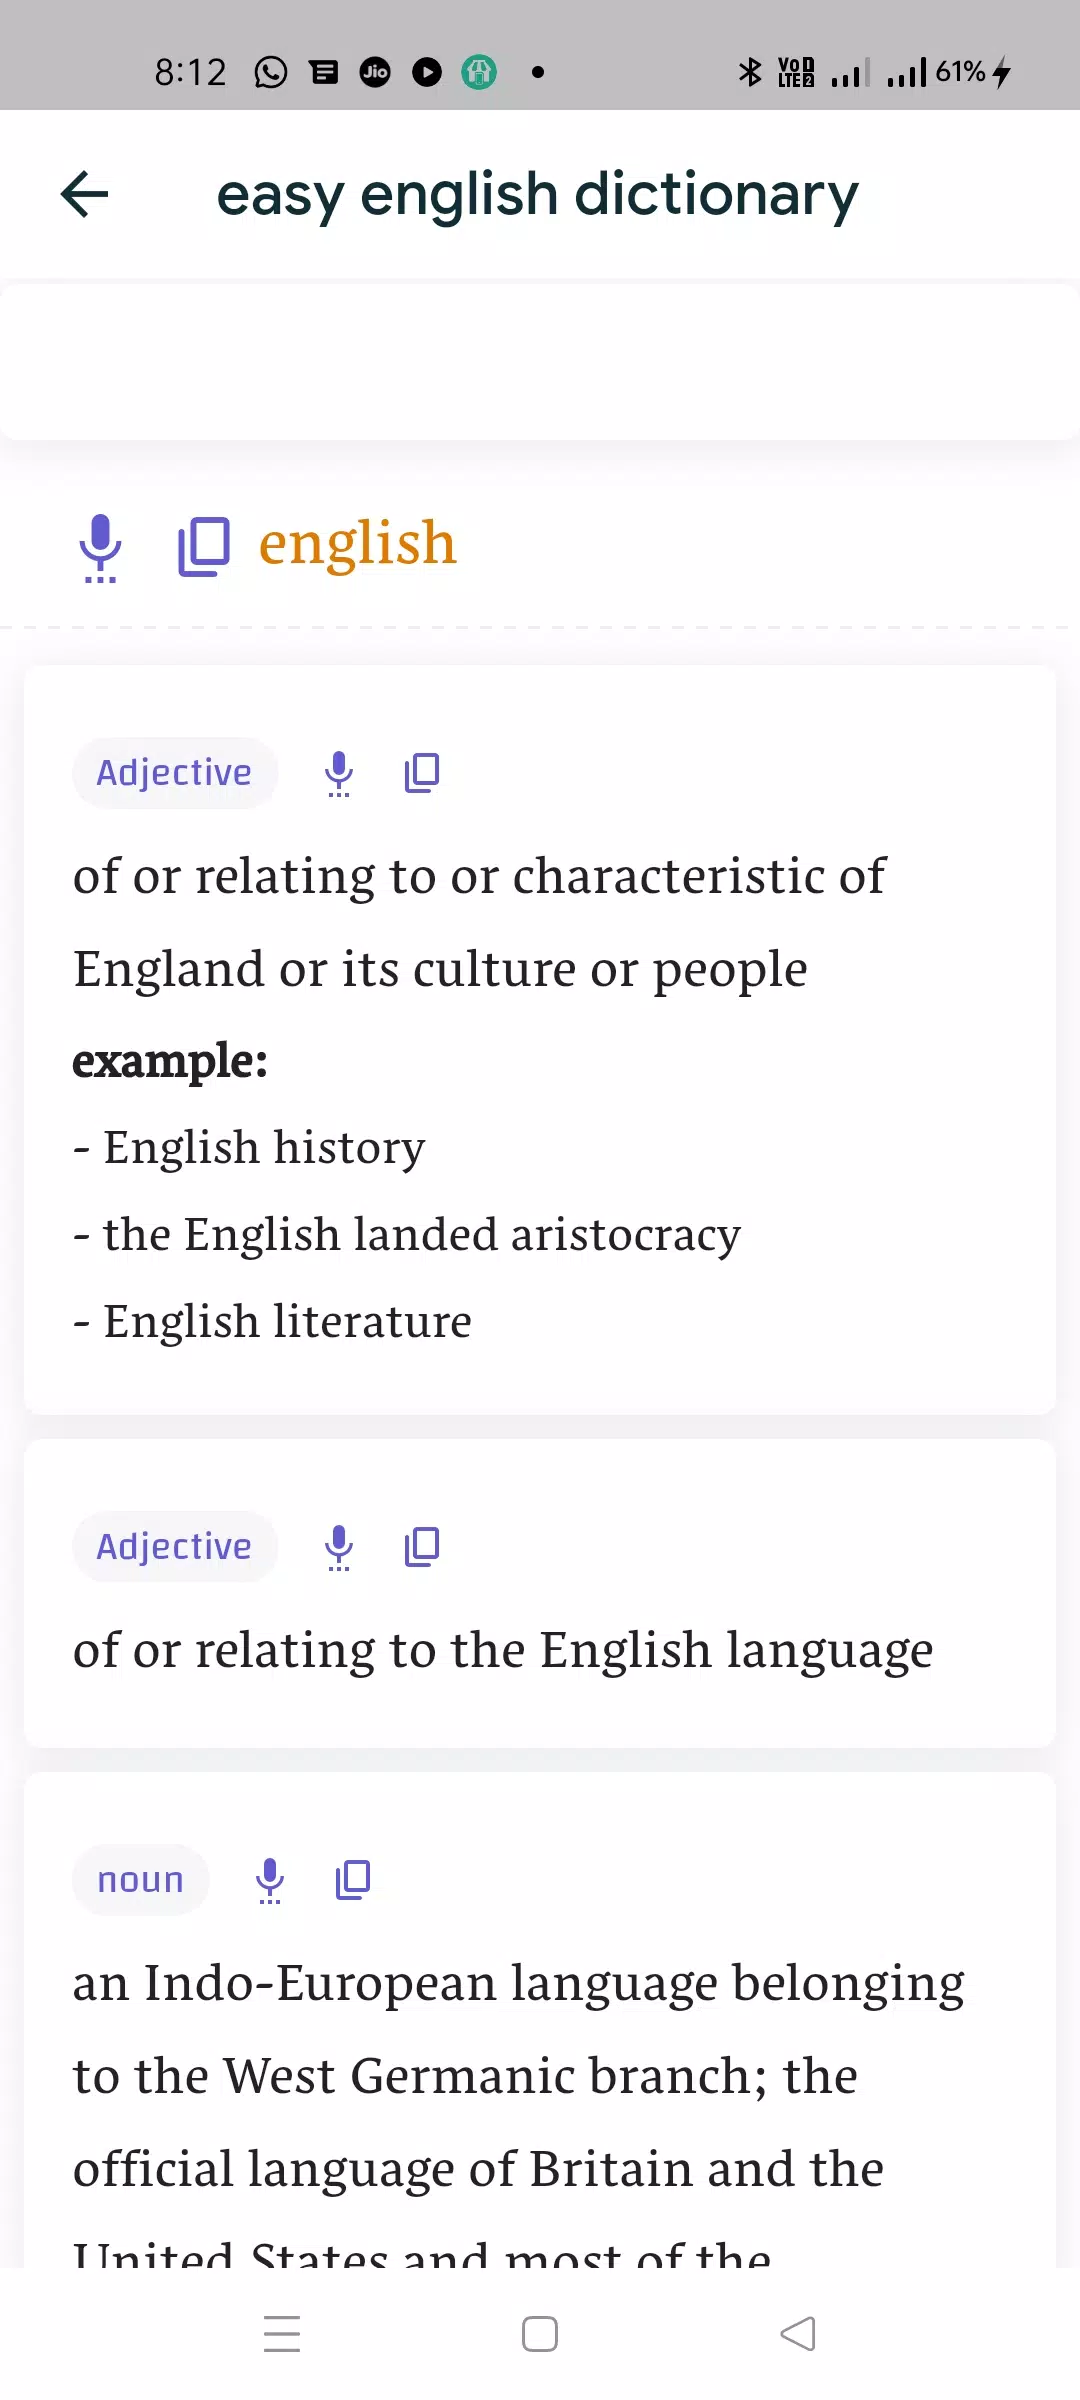Screen dimensions: 1080x2400
Task: Tap microphone in the noun card
Action: 270,1880
